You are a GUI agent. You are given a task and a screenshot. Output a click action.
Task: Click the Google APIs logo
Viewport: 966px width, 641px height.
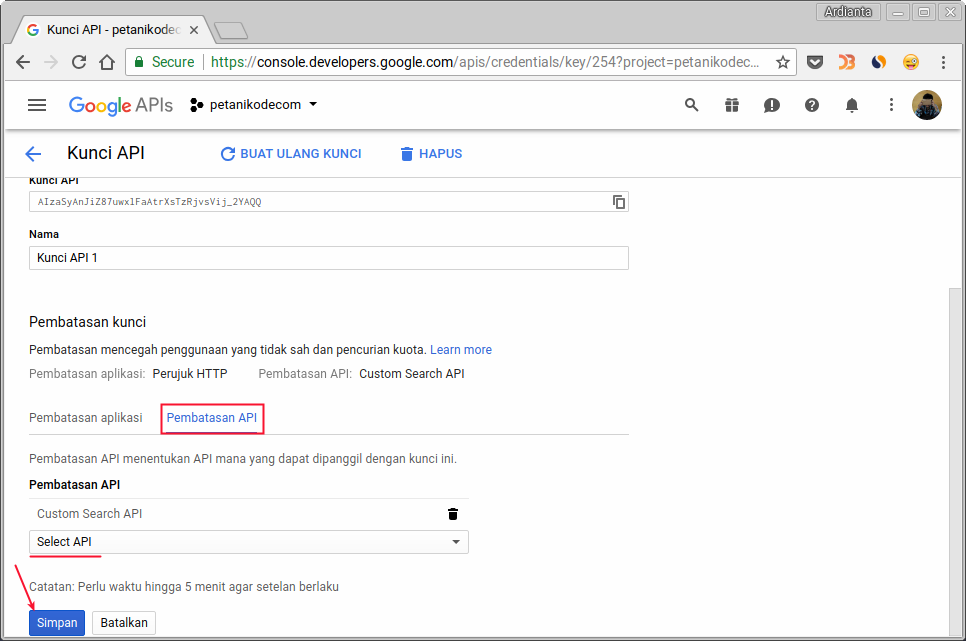tap(120, 104)
